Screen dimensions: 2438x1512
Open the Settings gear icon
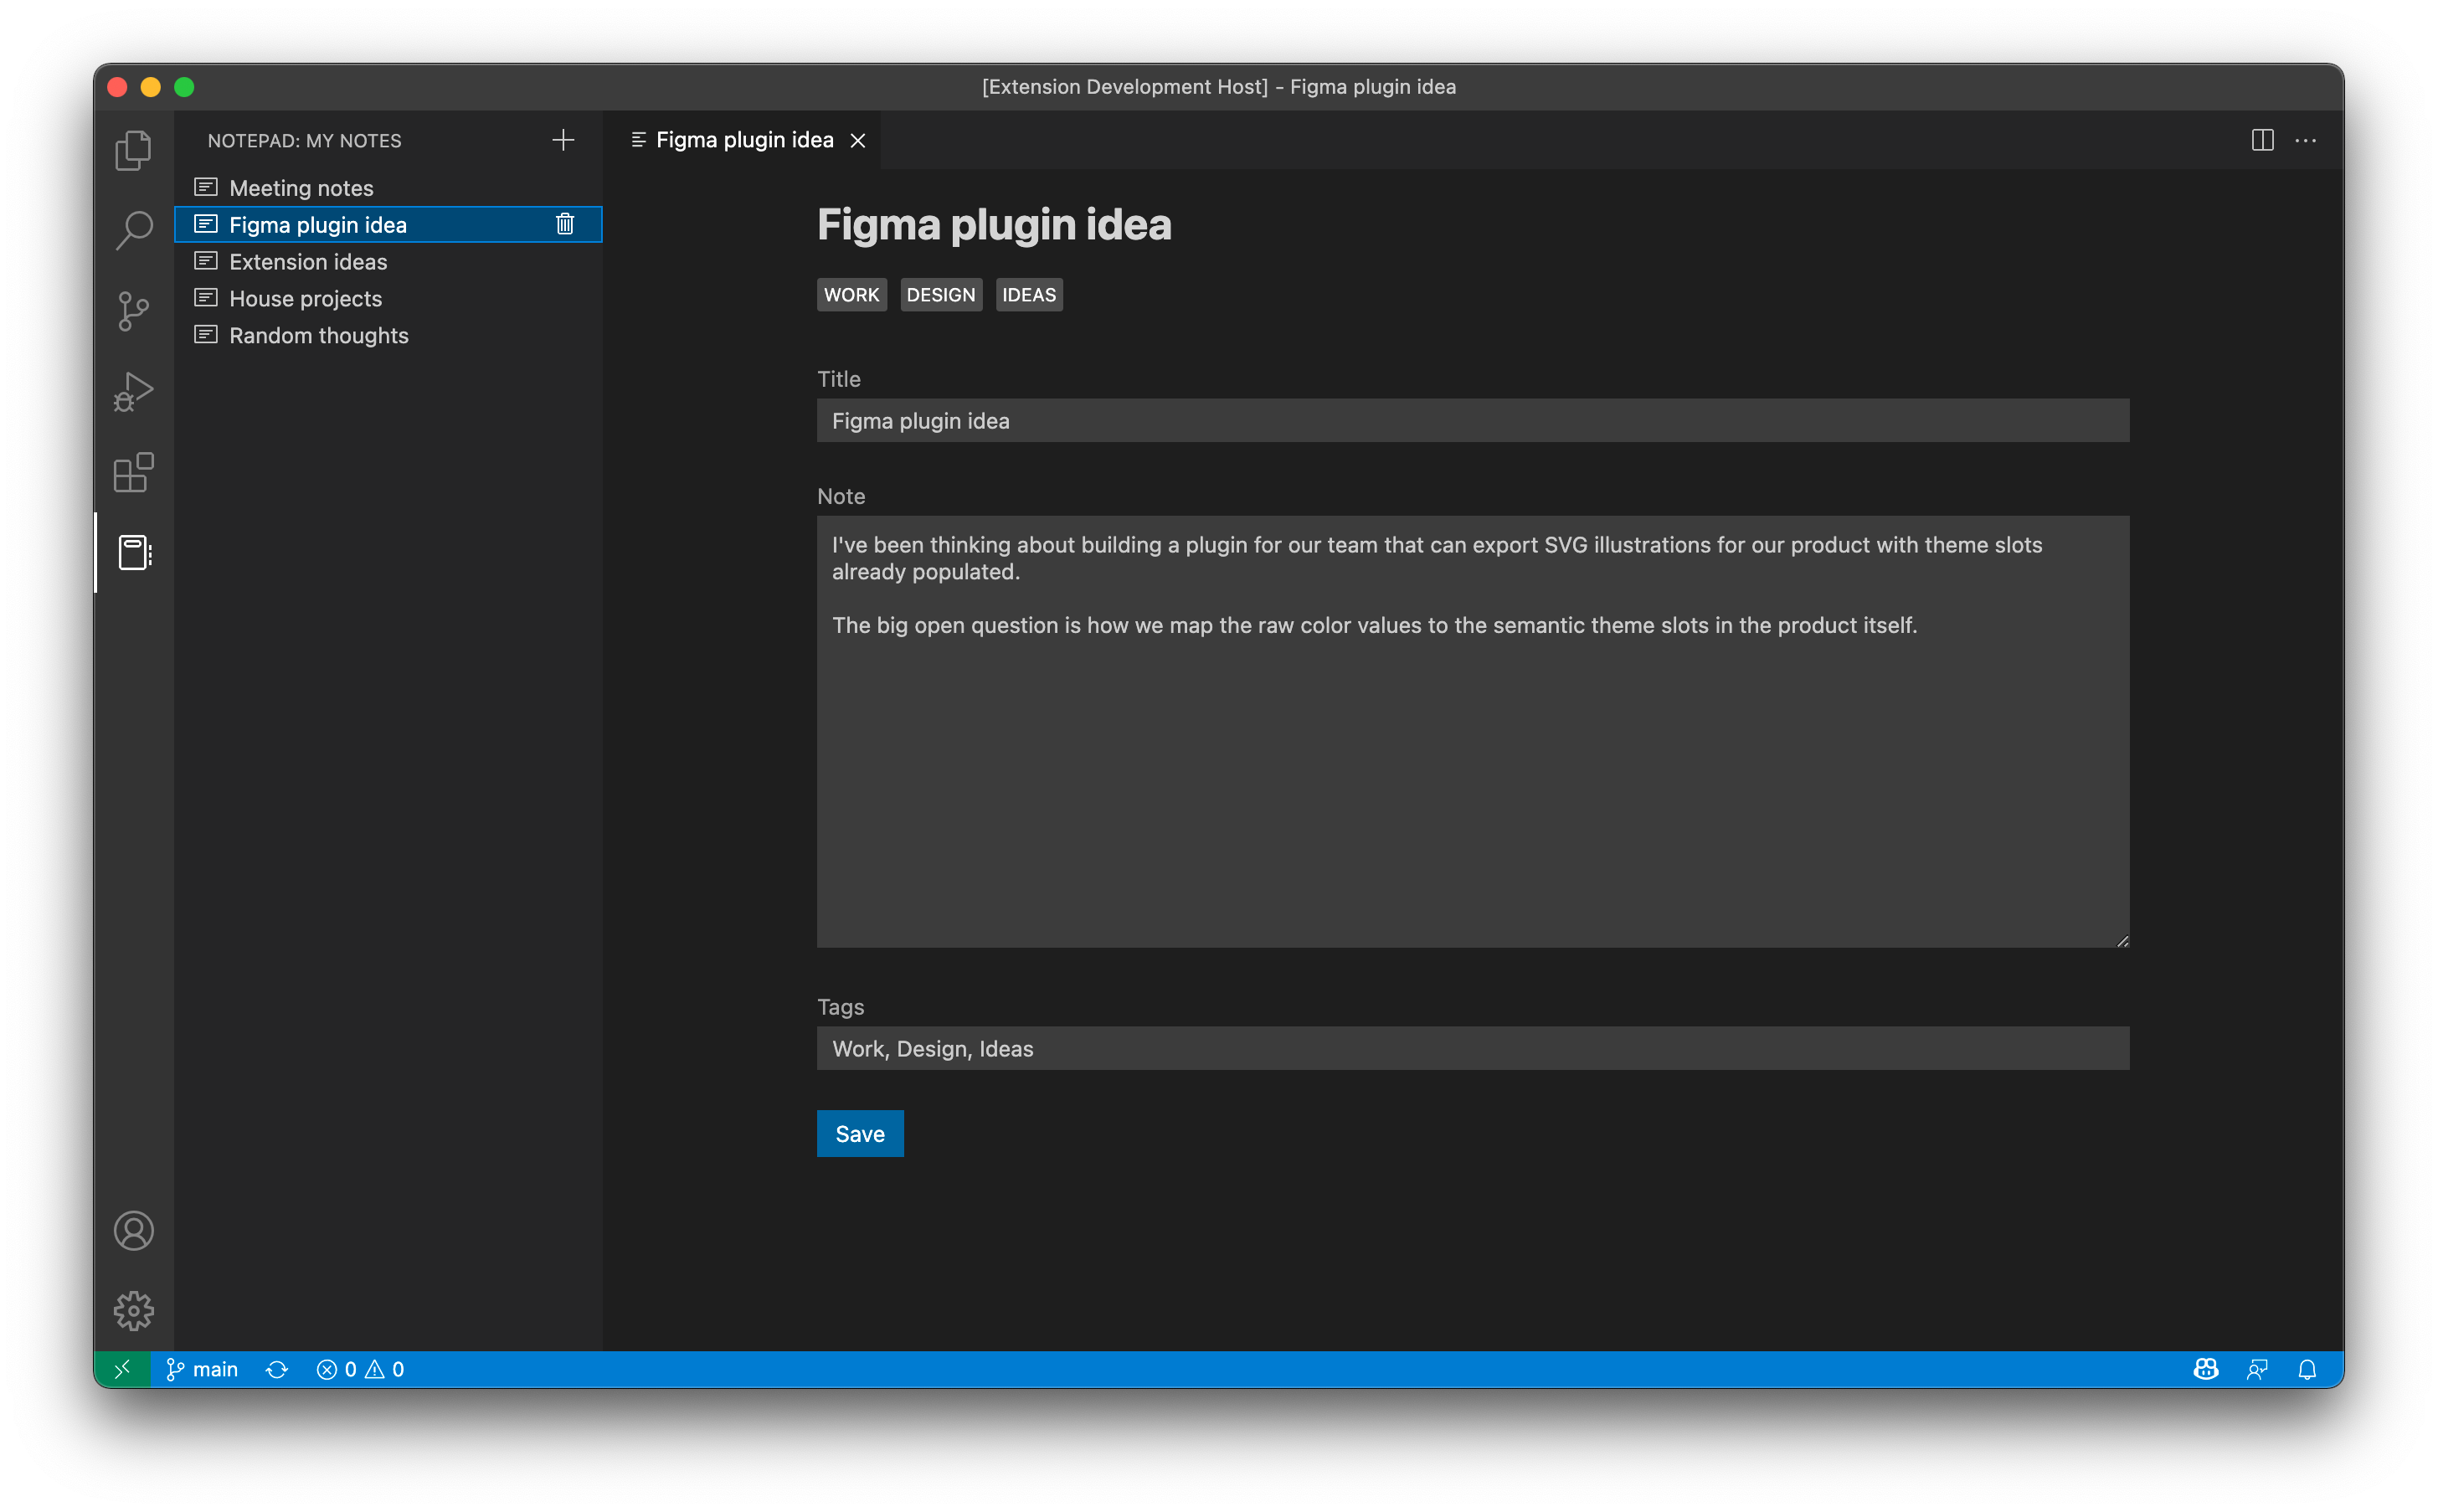[134, 1309]
